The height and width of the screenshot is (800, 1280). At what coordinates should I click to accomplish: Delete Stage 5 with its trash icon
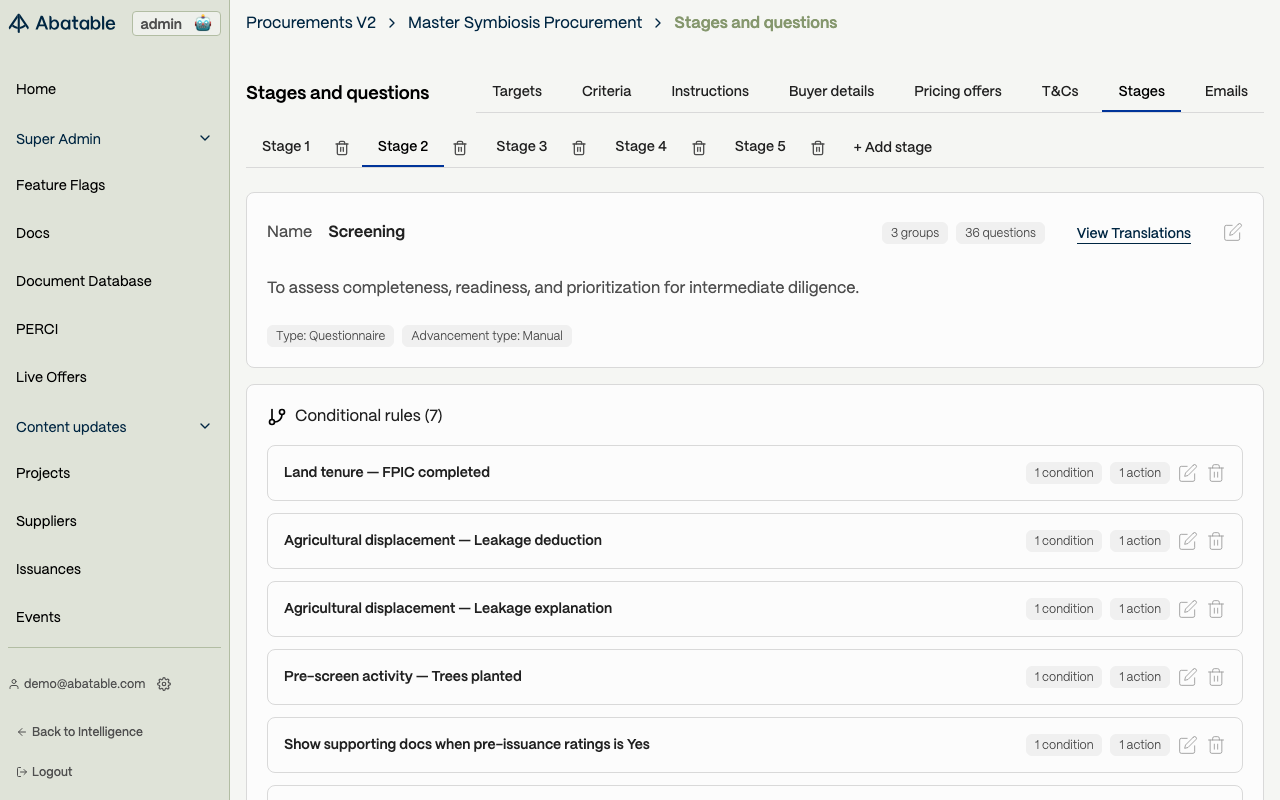click(x=818, y=148)
